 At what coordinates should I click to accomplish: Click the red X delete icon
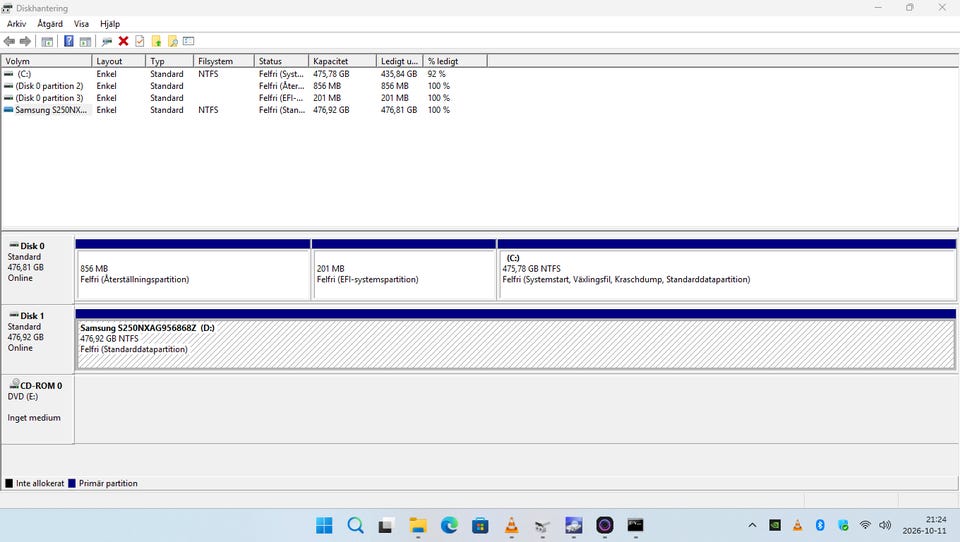(x=123, y=41)
